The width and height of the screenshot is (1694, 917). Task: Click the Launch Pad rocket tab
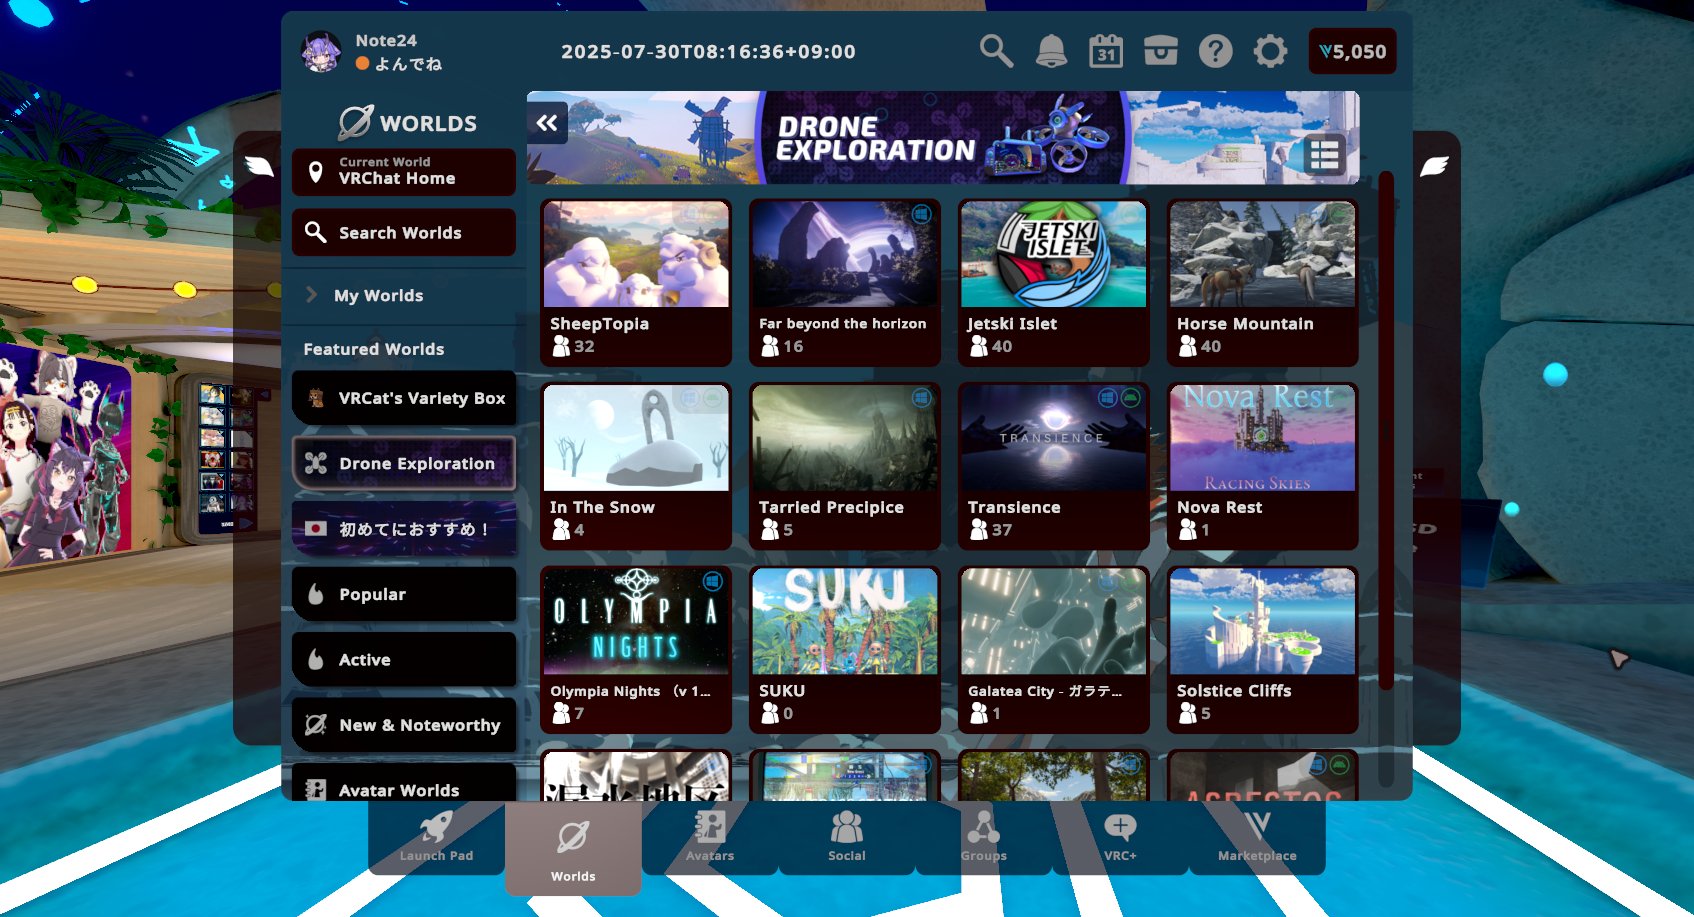tap(437, 838)
